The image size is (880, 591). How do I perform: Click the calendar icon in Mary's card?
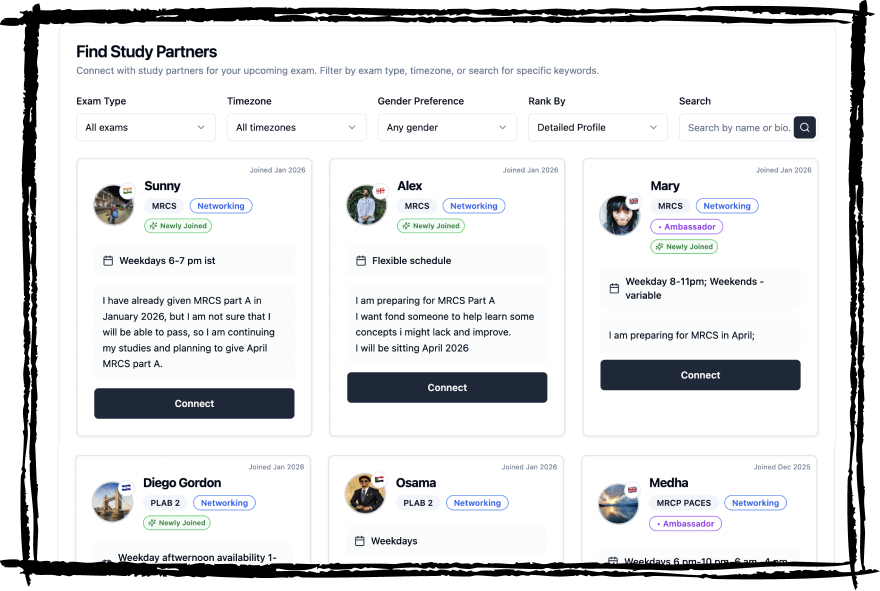click(x=614, y=288)
